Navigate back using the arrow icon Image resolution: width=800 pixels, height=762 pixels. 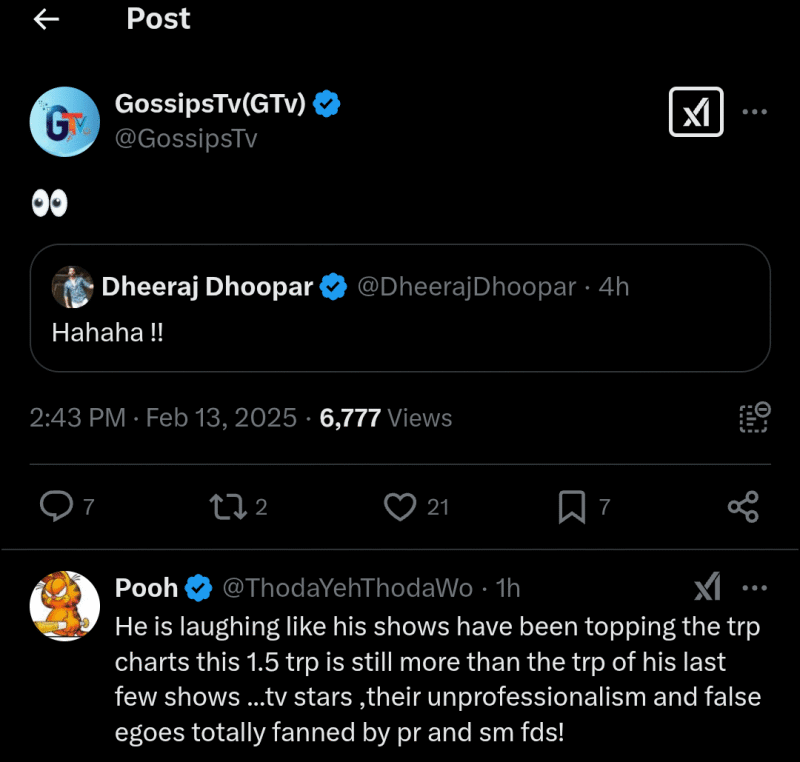tap(47, 19)
